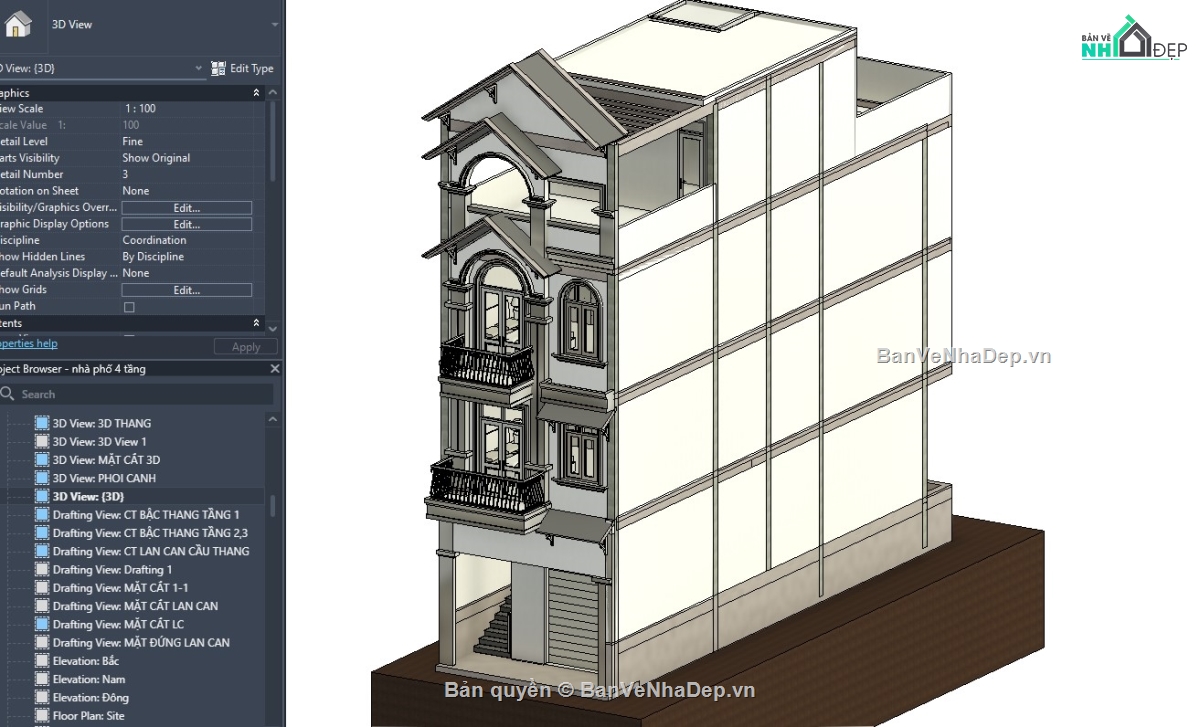The image size is (1200, 727).
Task: Collapse the Graphics section header chevron
Action: 257,93
